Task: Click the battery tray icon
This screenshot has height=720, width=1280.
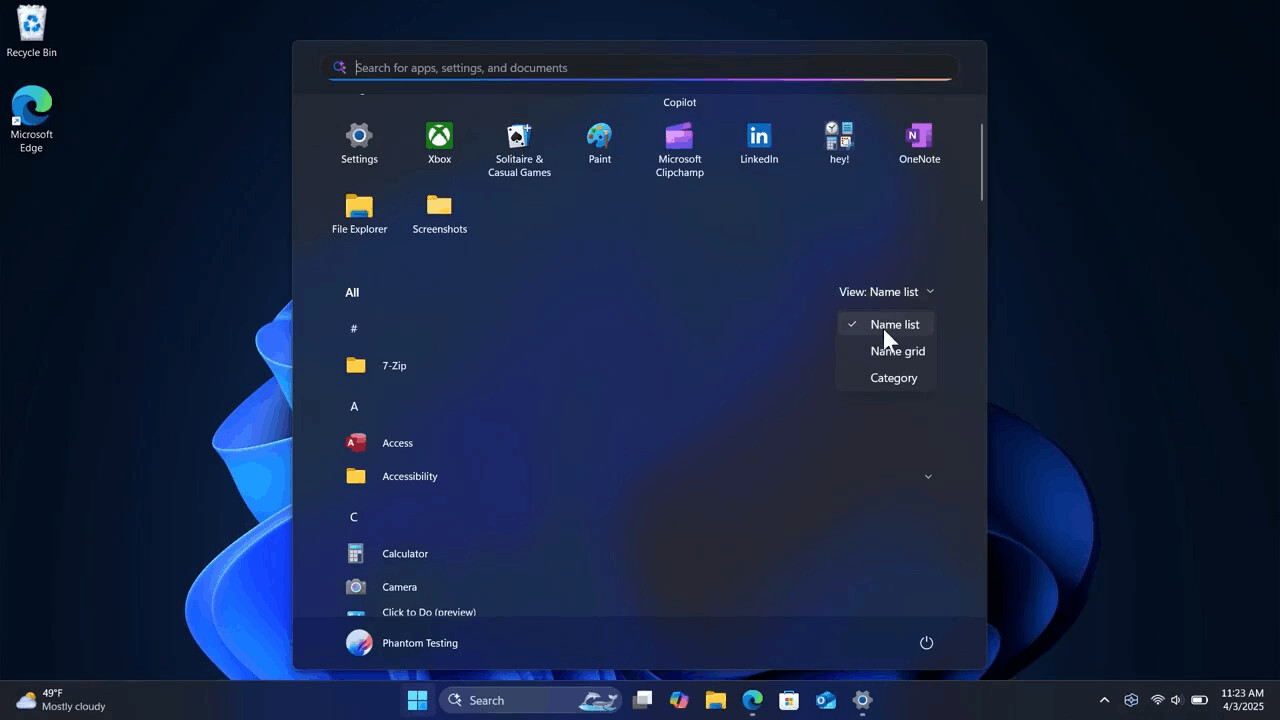Action: coord(1199,700)
